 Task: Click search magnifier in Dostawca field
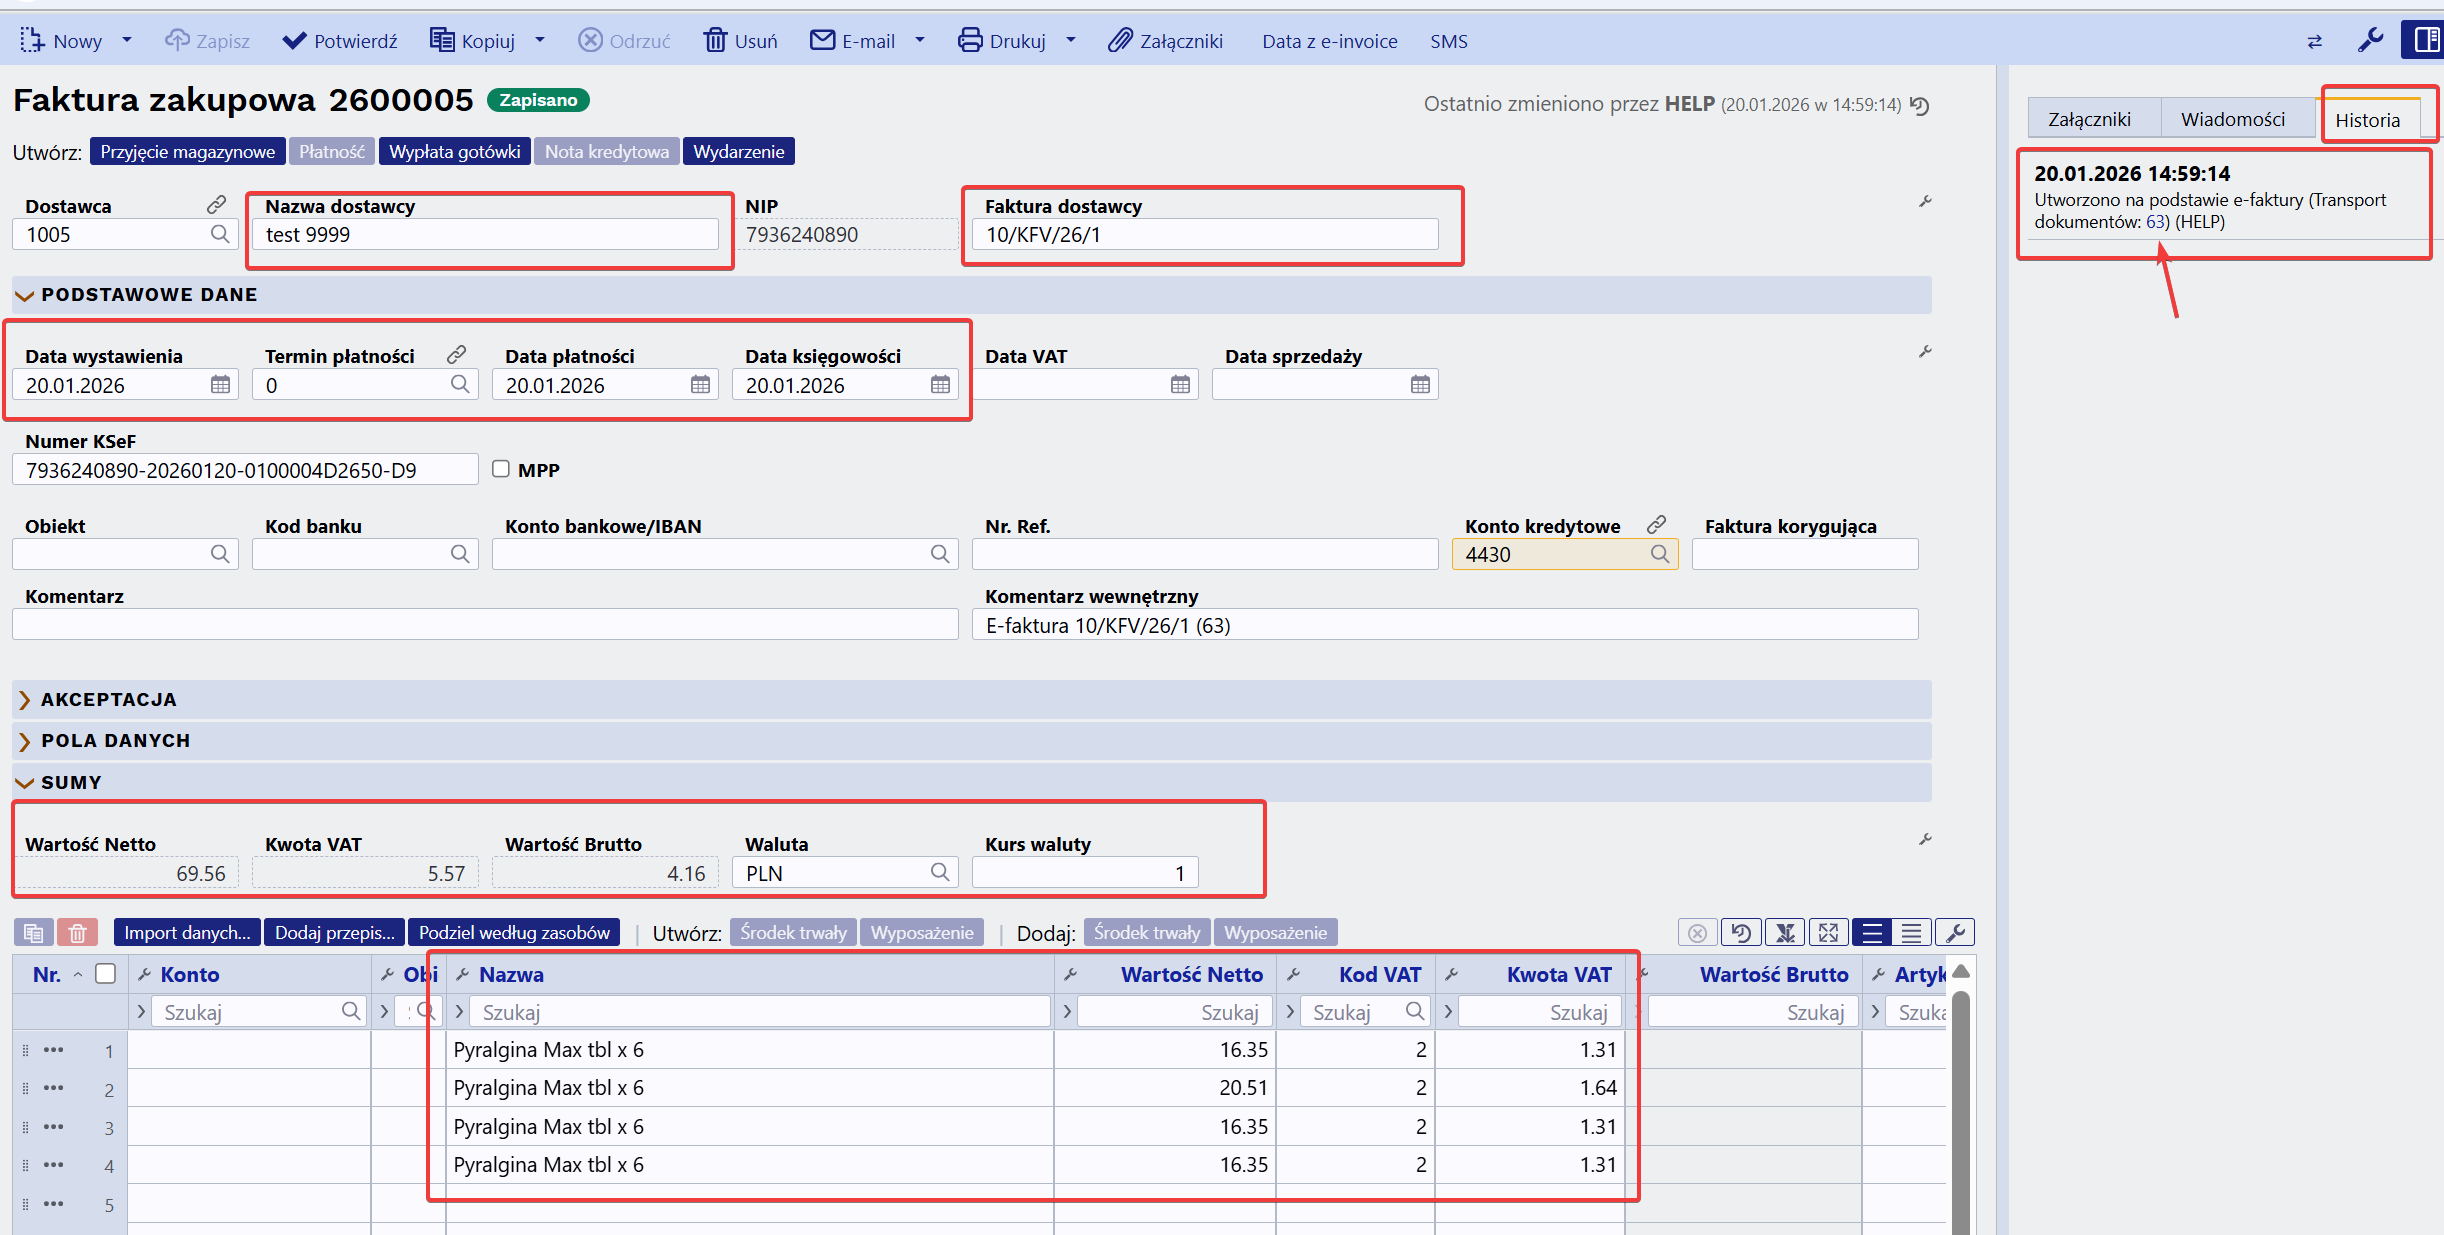(220, 234)
